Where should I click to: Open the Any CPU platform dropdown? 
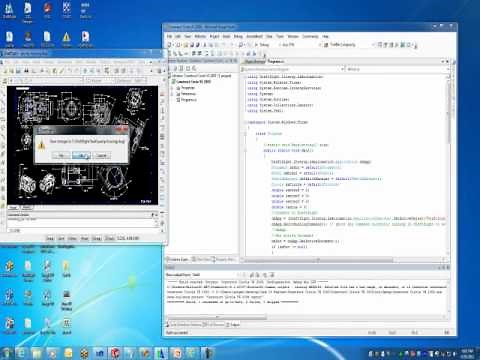tap(300, 44)
